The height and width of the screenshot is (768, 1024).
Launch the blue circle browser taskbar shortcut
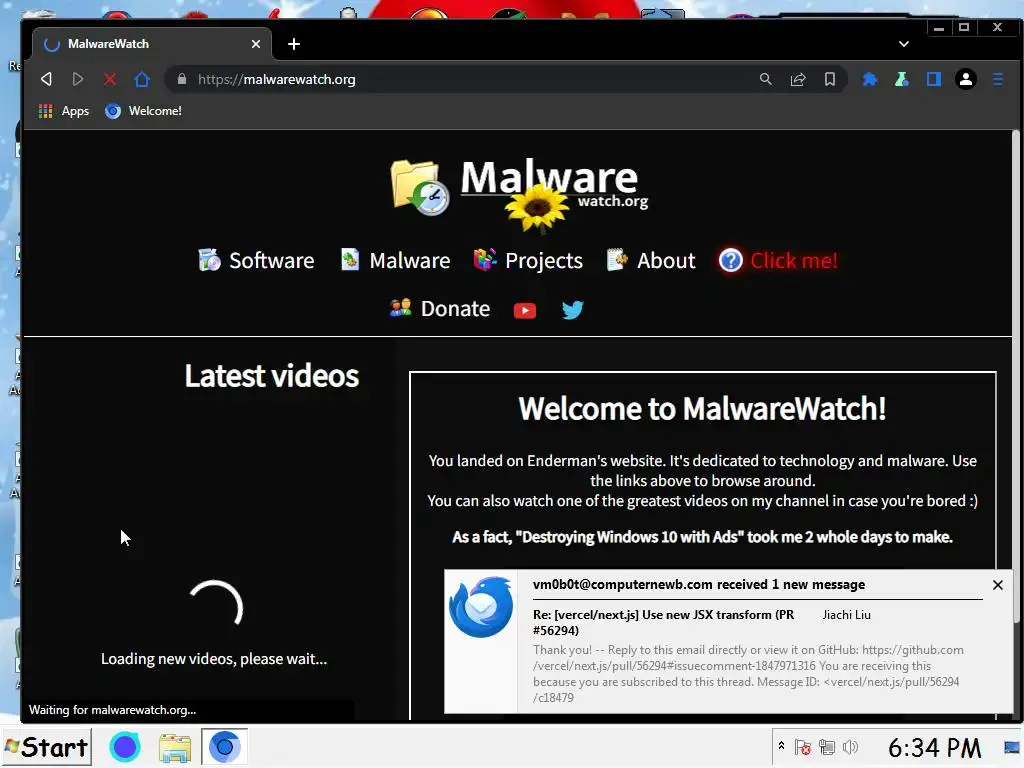[124, 747]
